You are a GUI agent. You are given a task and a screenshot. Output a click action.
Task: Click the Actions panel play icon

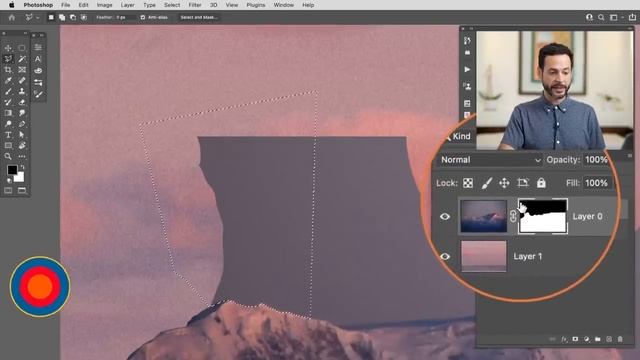click(467, 69)
